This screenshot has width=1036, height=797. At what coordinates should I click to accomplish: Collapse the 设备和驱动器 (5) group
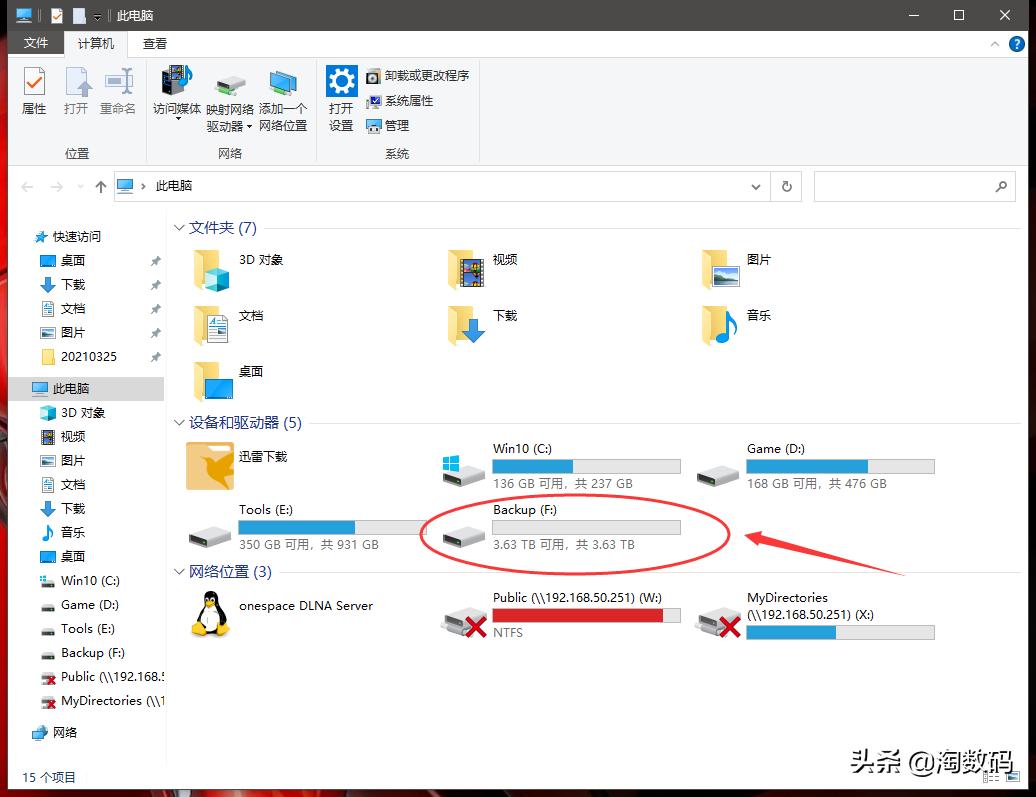pos(178,422)
